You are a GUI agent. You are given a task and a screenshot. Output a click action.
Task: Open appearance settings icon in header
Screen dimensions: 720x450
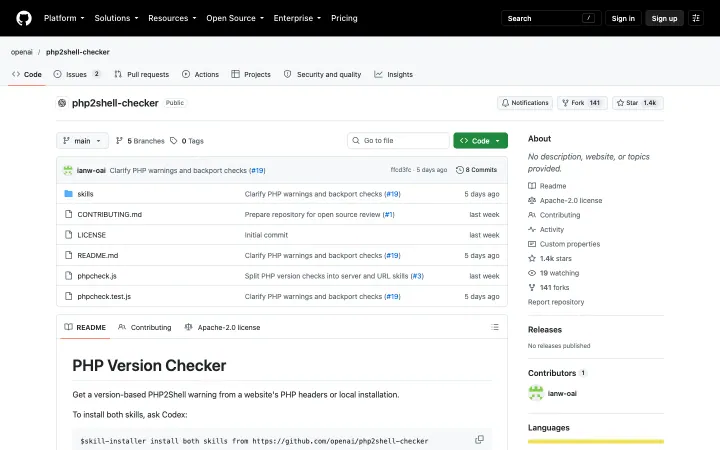click(x=696, y=18)
